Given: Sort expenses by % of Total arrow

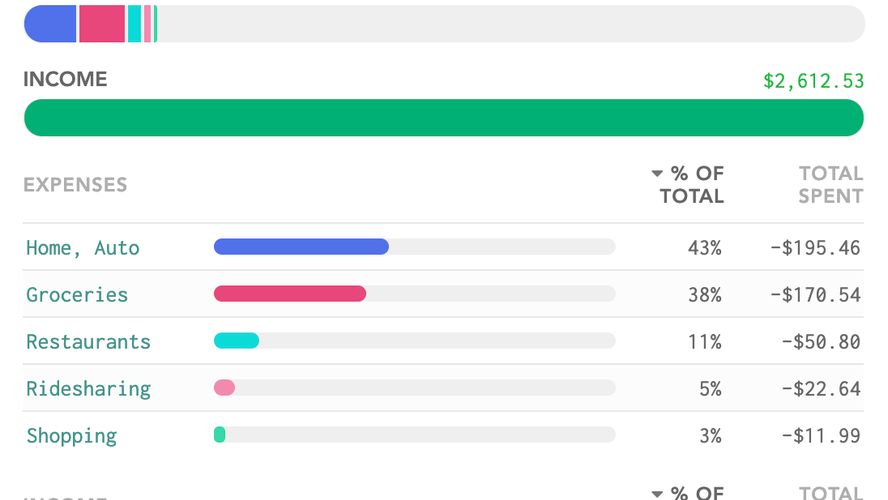Looking at the screenshot, I should tap(657, 174).
